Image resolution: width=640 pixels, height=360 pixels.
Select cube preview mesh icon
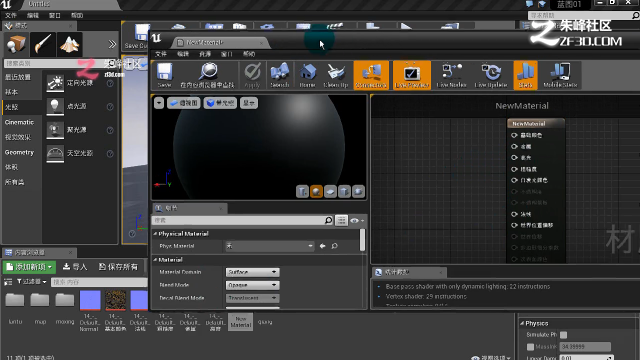pos(344,191)
